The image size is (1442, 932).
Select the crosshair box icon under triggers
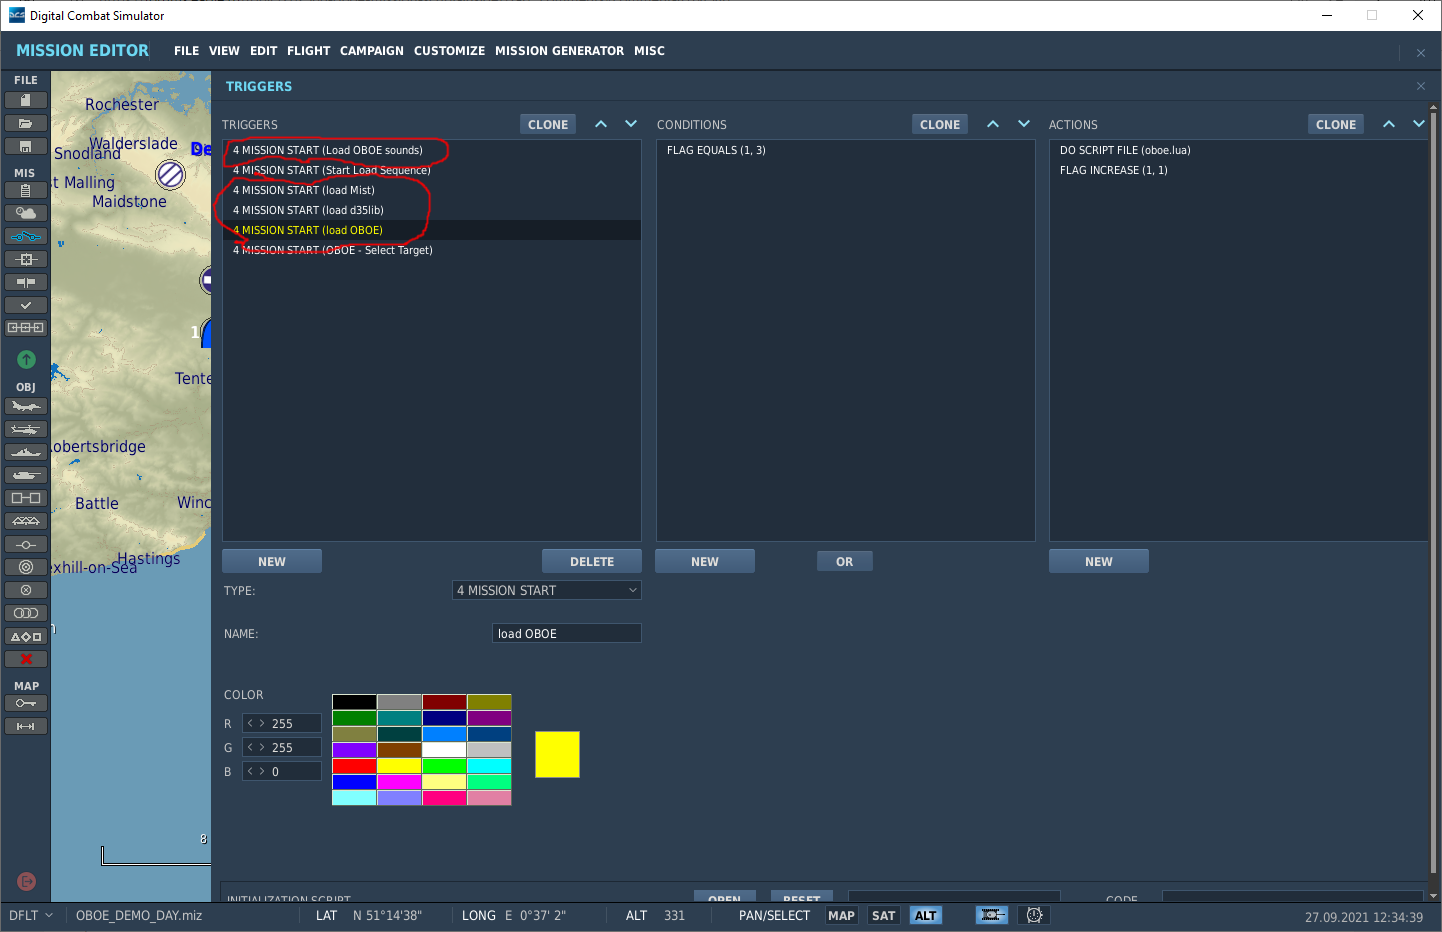pos(26,259)
